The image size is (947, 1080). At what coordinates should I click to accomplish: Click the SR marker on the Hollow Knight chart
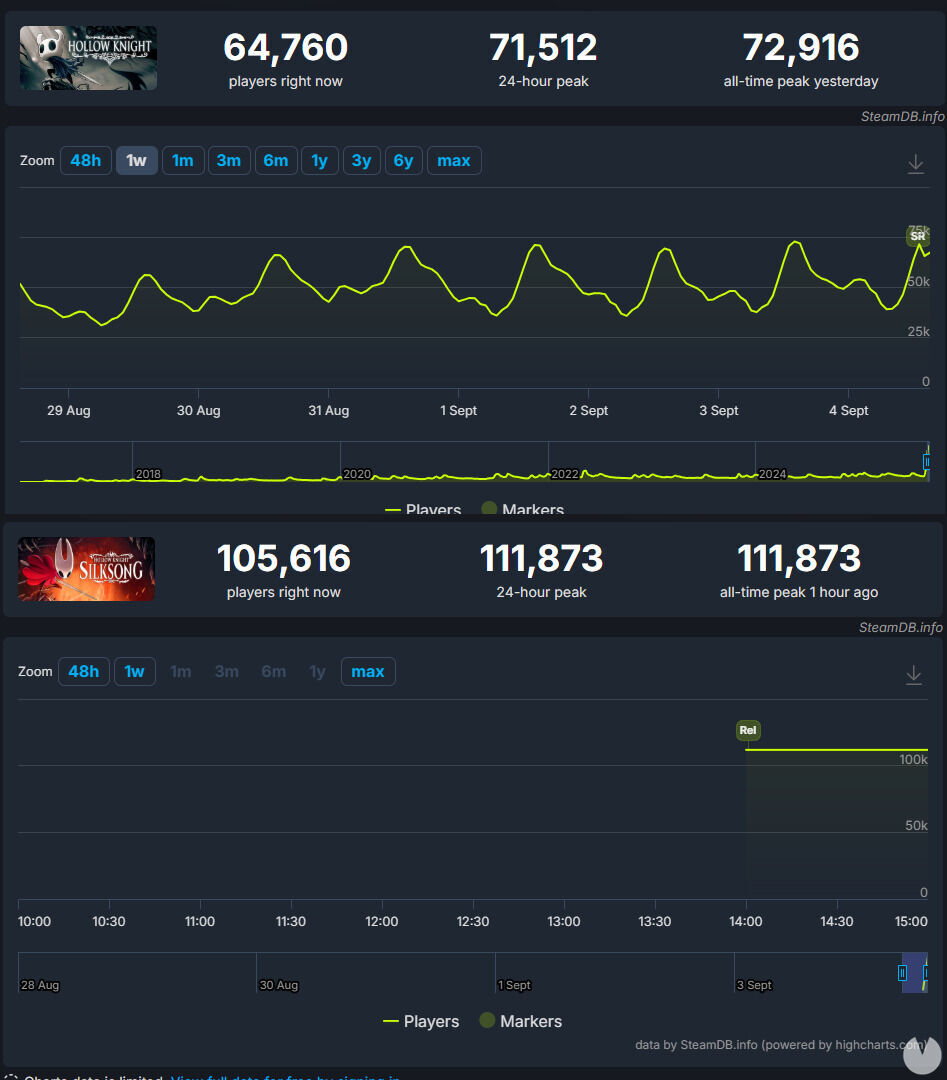pos(918,236)
